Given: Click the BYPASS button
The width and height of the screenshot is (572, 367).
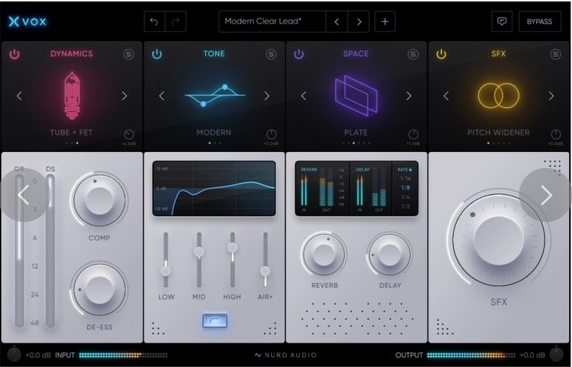Looking at the screenshot, I should click(x=540, y=22).
